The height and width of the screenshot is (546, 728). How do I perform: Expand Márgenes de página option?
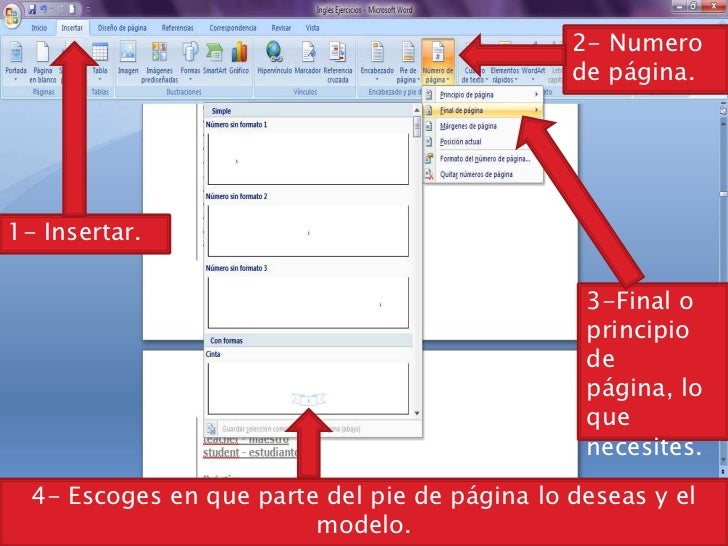pos(483,126)
